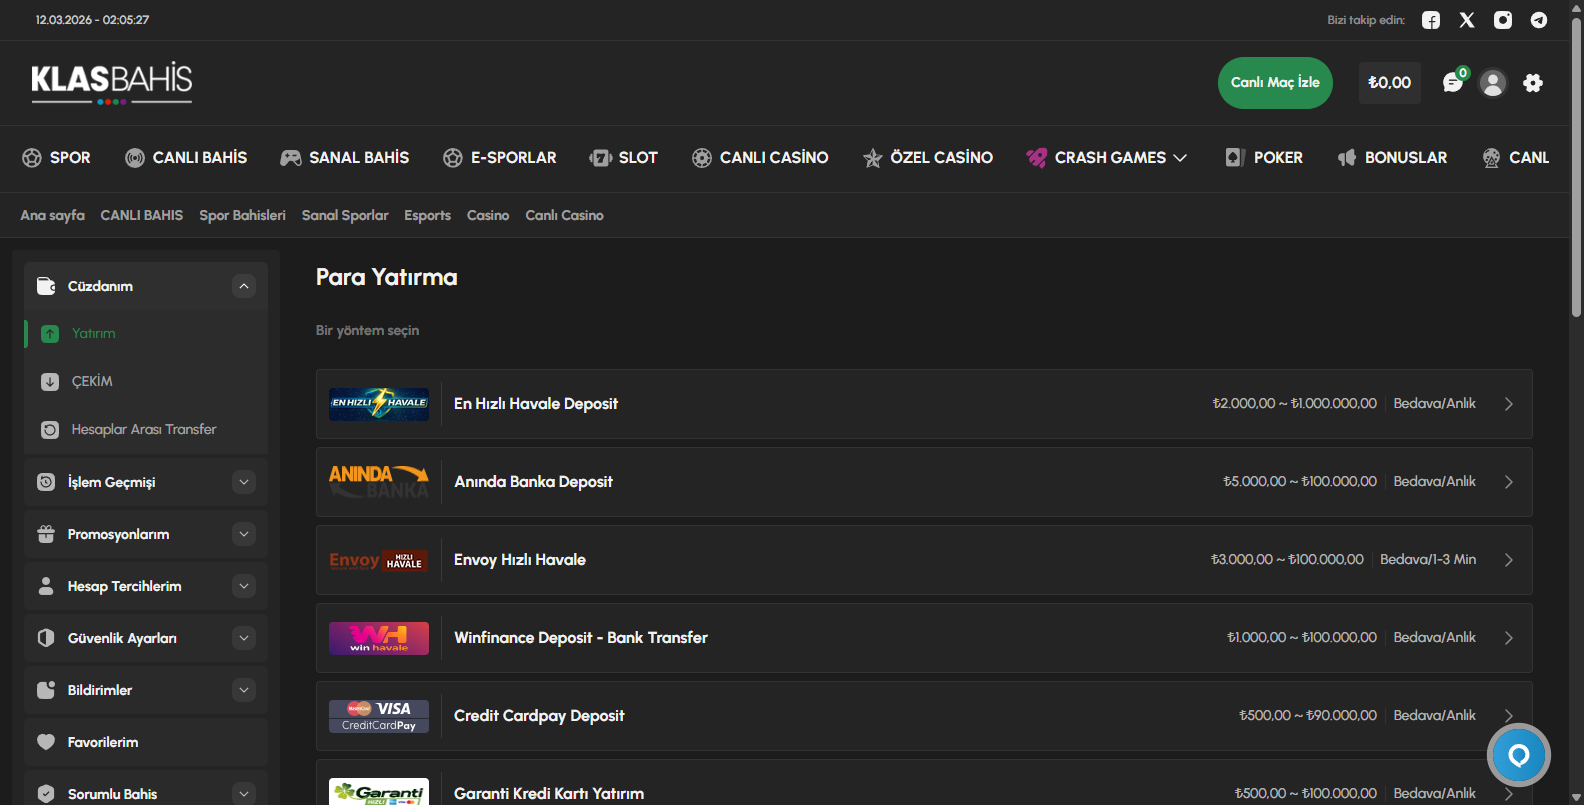Screen dimensions: 1584x805
Task: Select the ÇEKİM withdrawal link
Action: (x=92, y=382)
